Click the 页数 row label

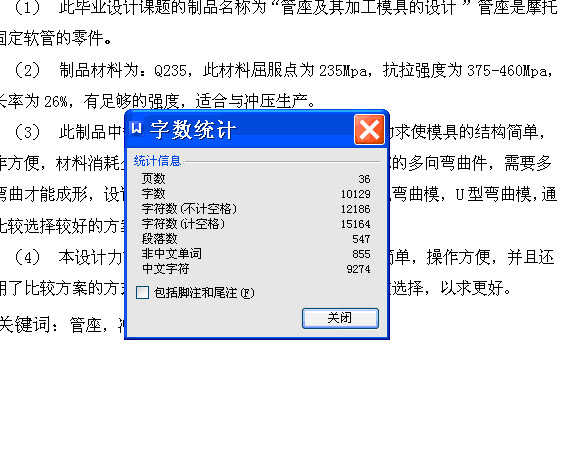click(154, 179)
